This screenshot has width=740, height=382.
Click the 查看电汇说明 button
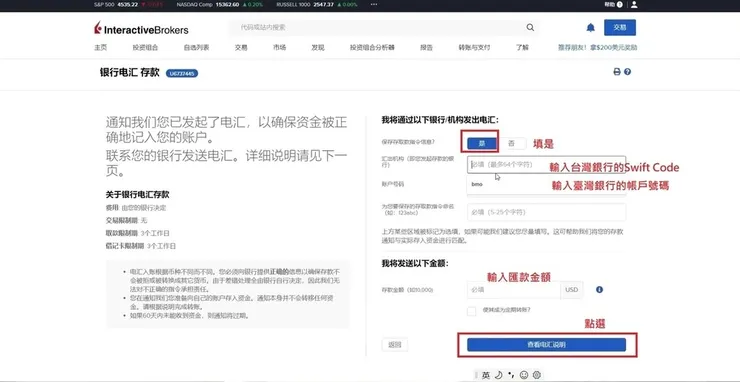(x=546, y=345)
